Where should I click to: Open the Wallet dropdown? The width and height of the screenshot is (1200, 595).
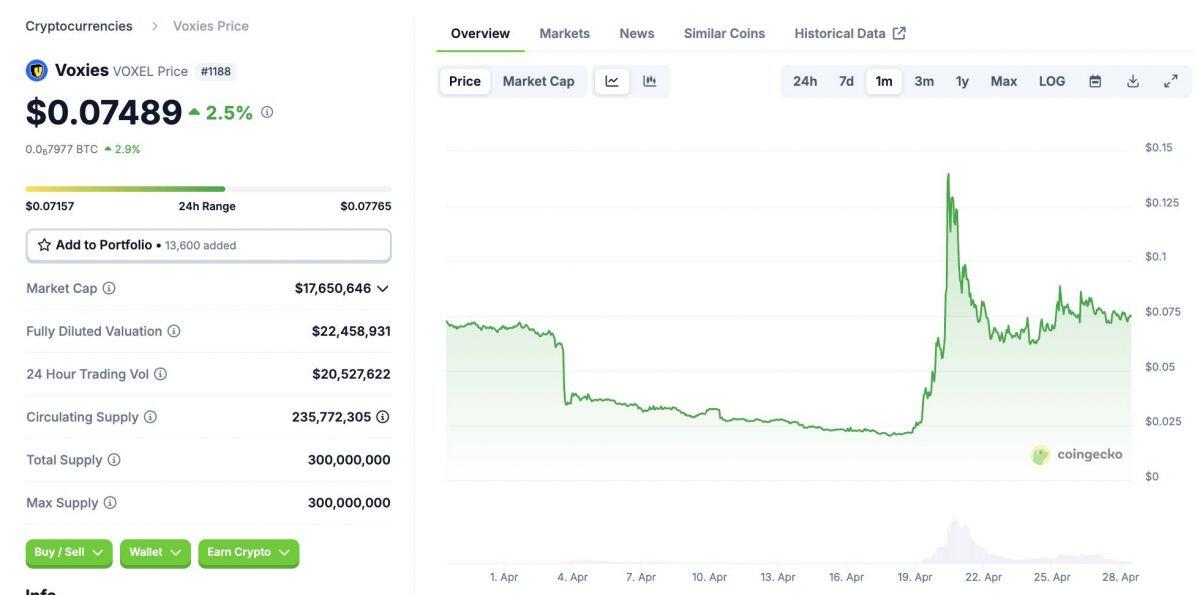pyautogui.click(x=155, y=553)
